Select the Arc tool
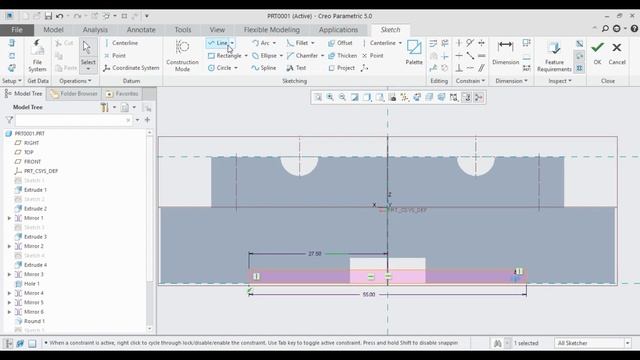 (261, 43)
